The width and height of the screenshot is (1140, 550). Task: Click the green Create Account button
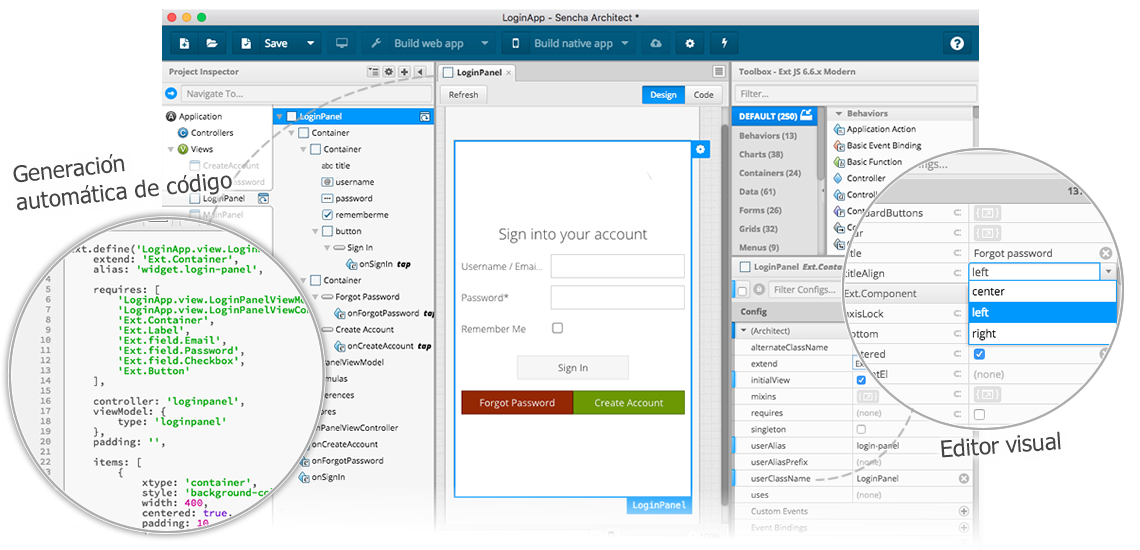point(629,403)
